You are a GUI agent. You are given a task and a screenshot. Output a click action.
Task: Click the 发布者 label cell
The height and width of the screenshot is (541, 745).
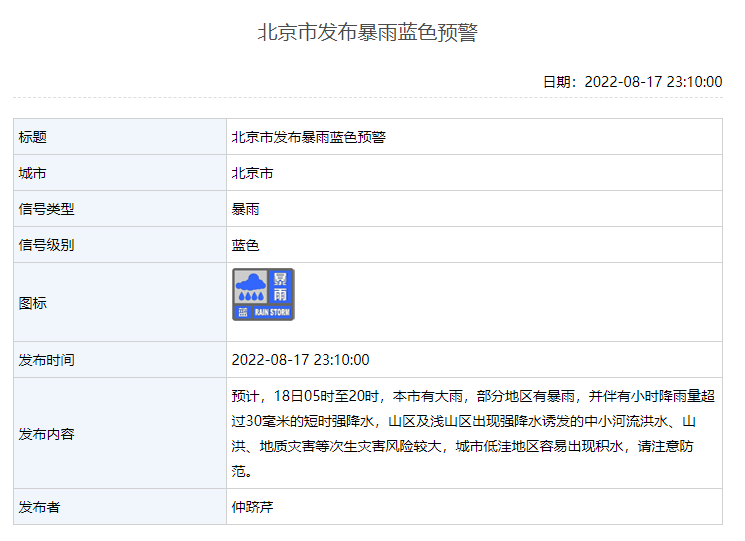120,507
